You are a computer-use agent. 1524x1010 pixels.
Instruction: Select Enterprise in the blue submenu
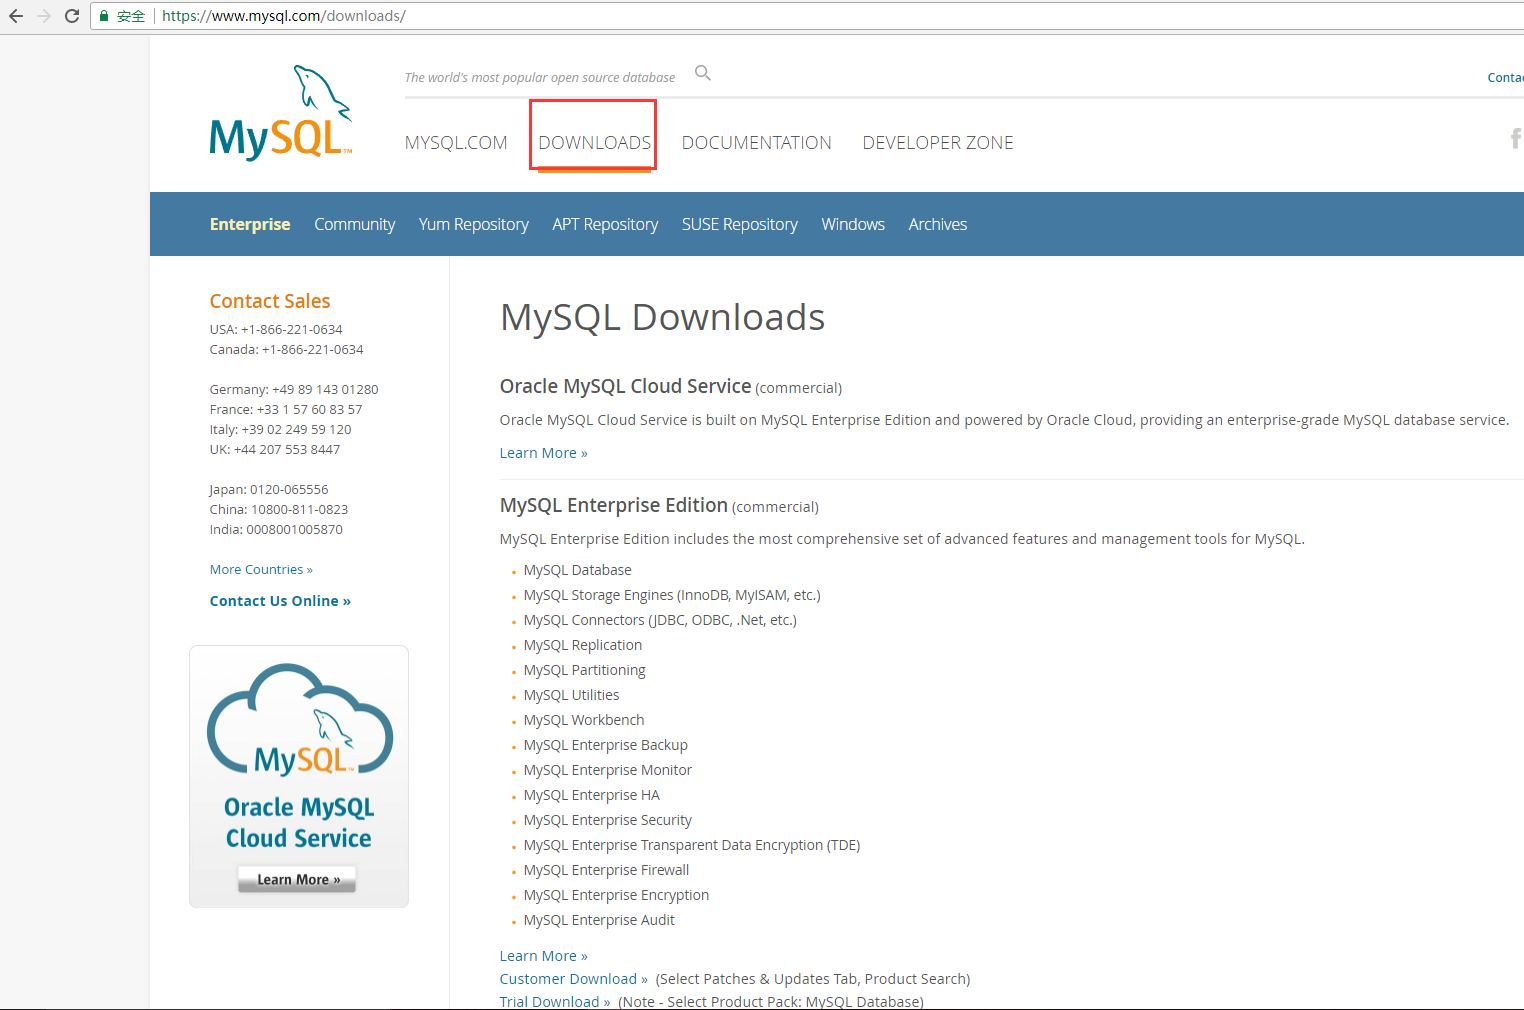point(250,224)
